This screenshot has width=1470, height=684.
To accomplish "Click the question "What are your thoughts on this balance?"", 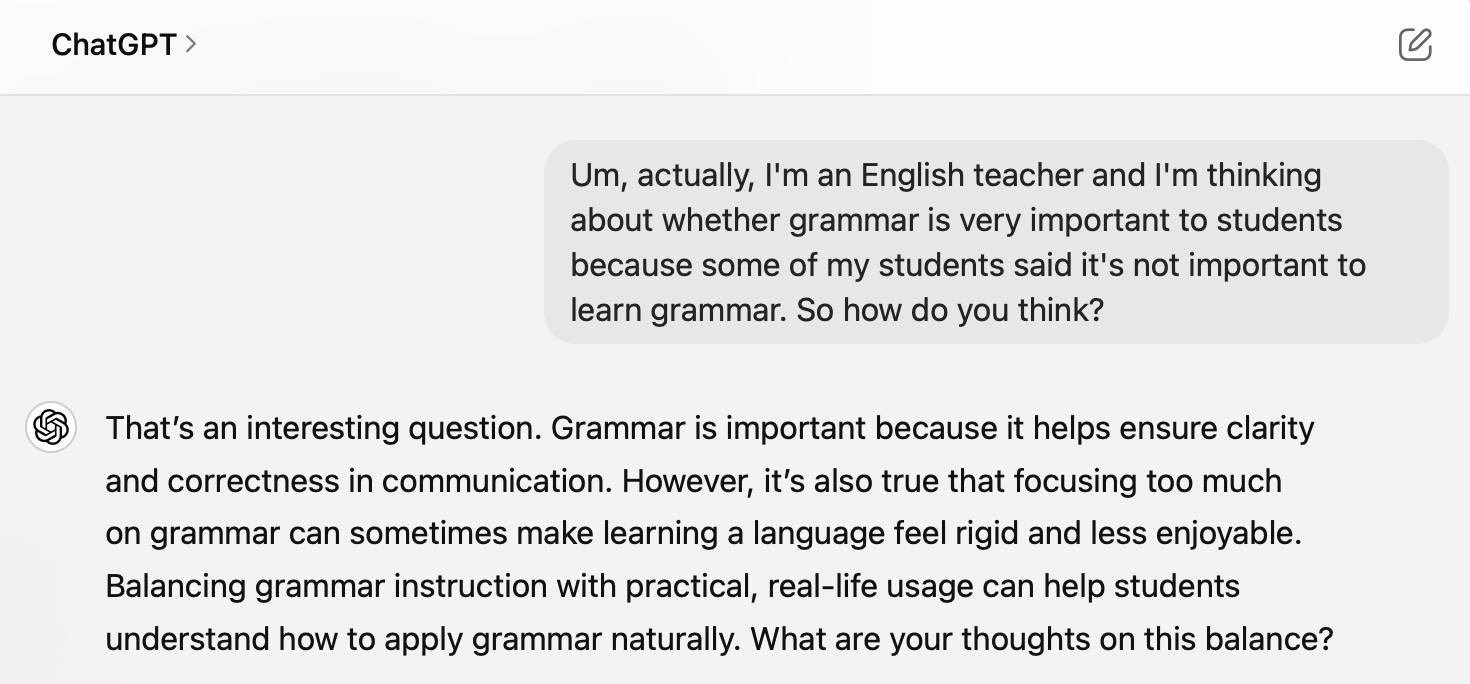I will (x=1042, y=638).
